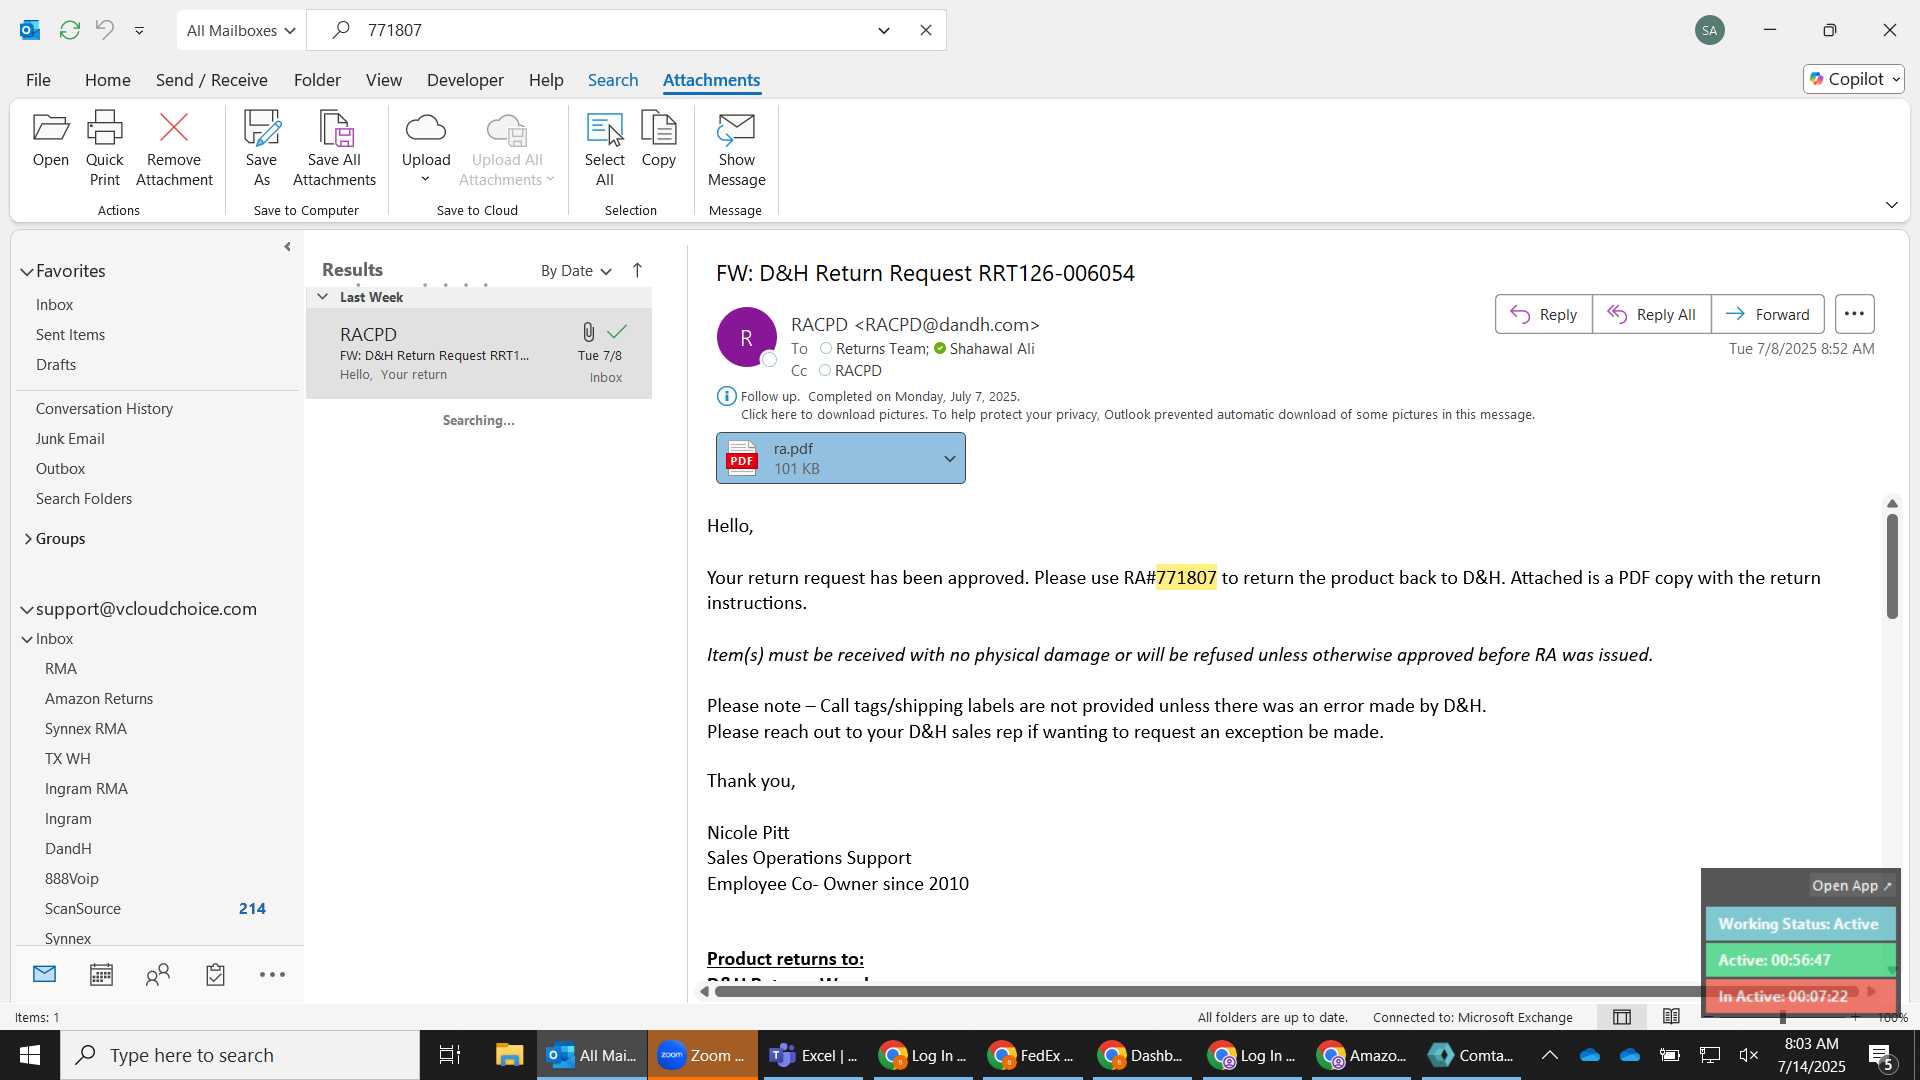Switch to Reading view in status bar

click(1671, 1017)
